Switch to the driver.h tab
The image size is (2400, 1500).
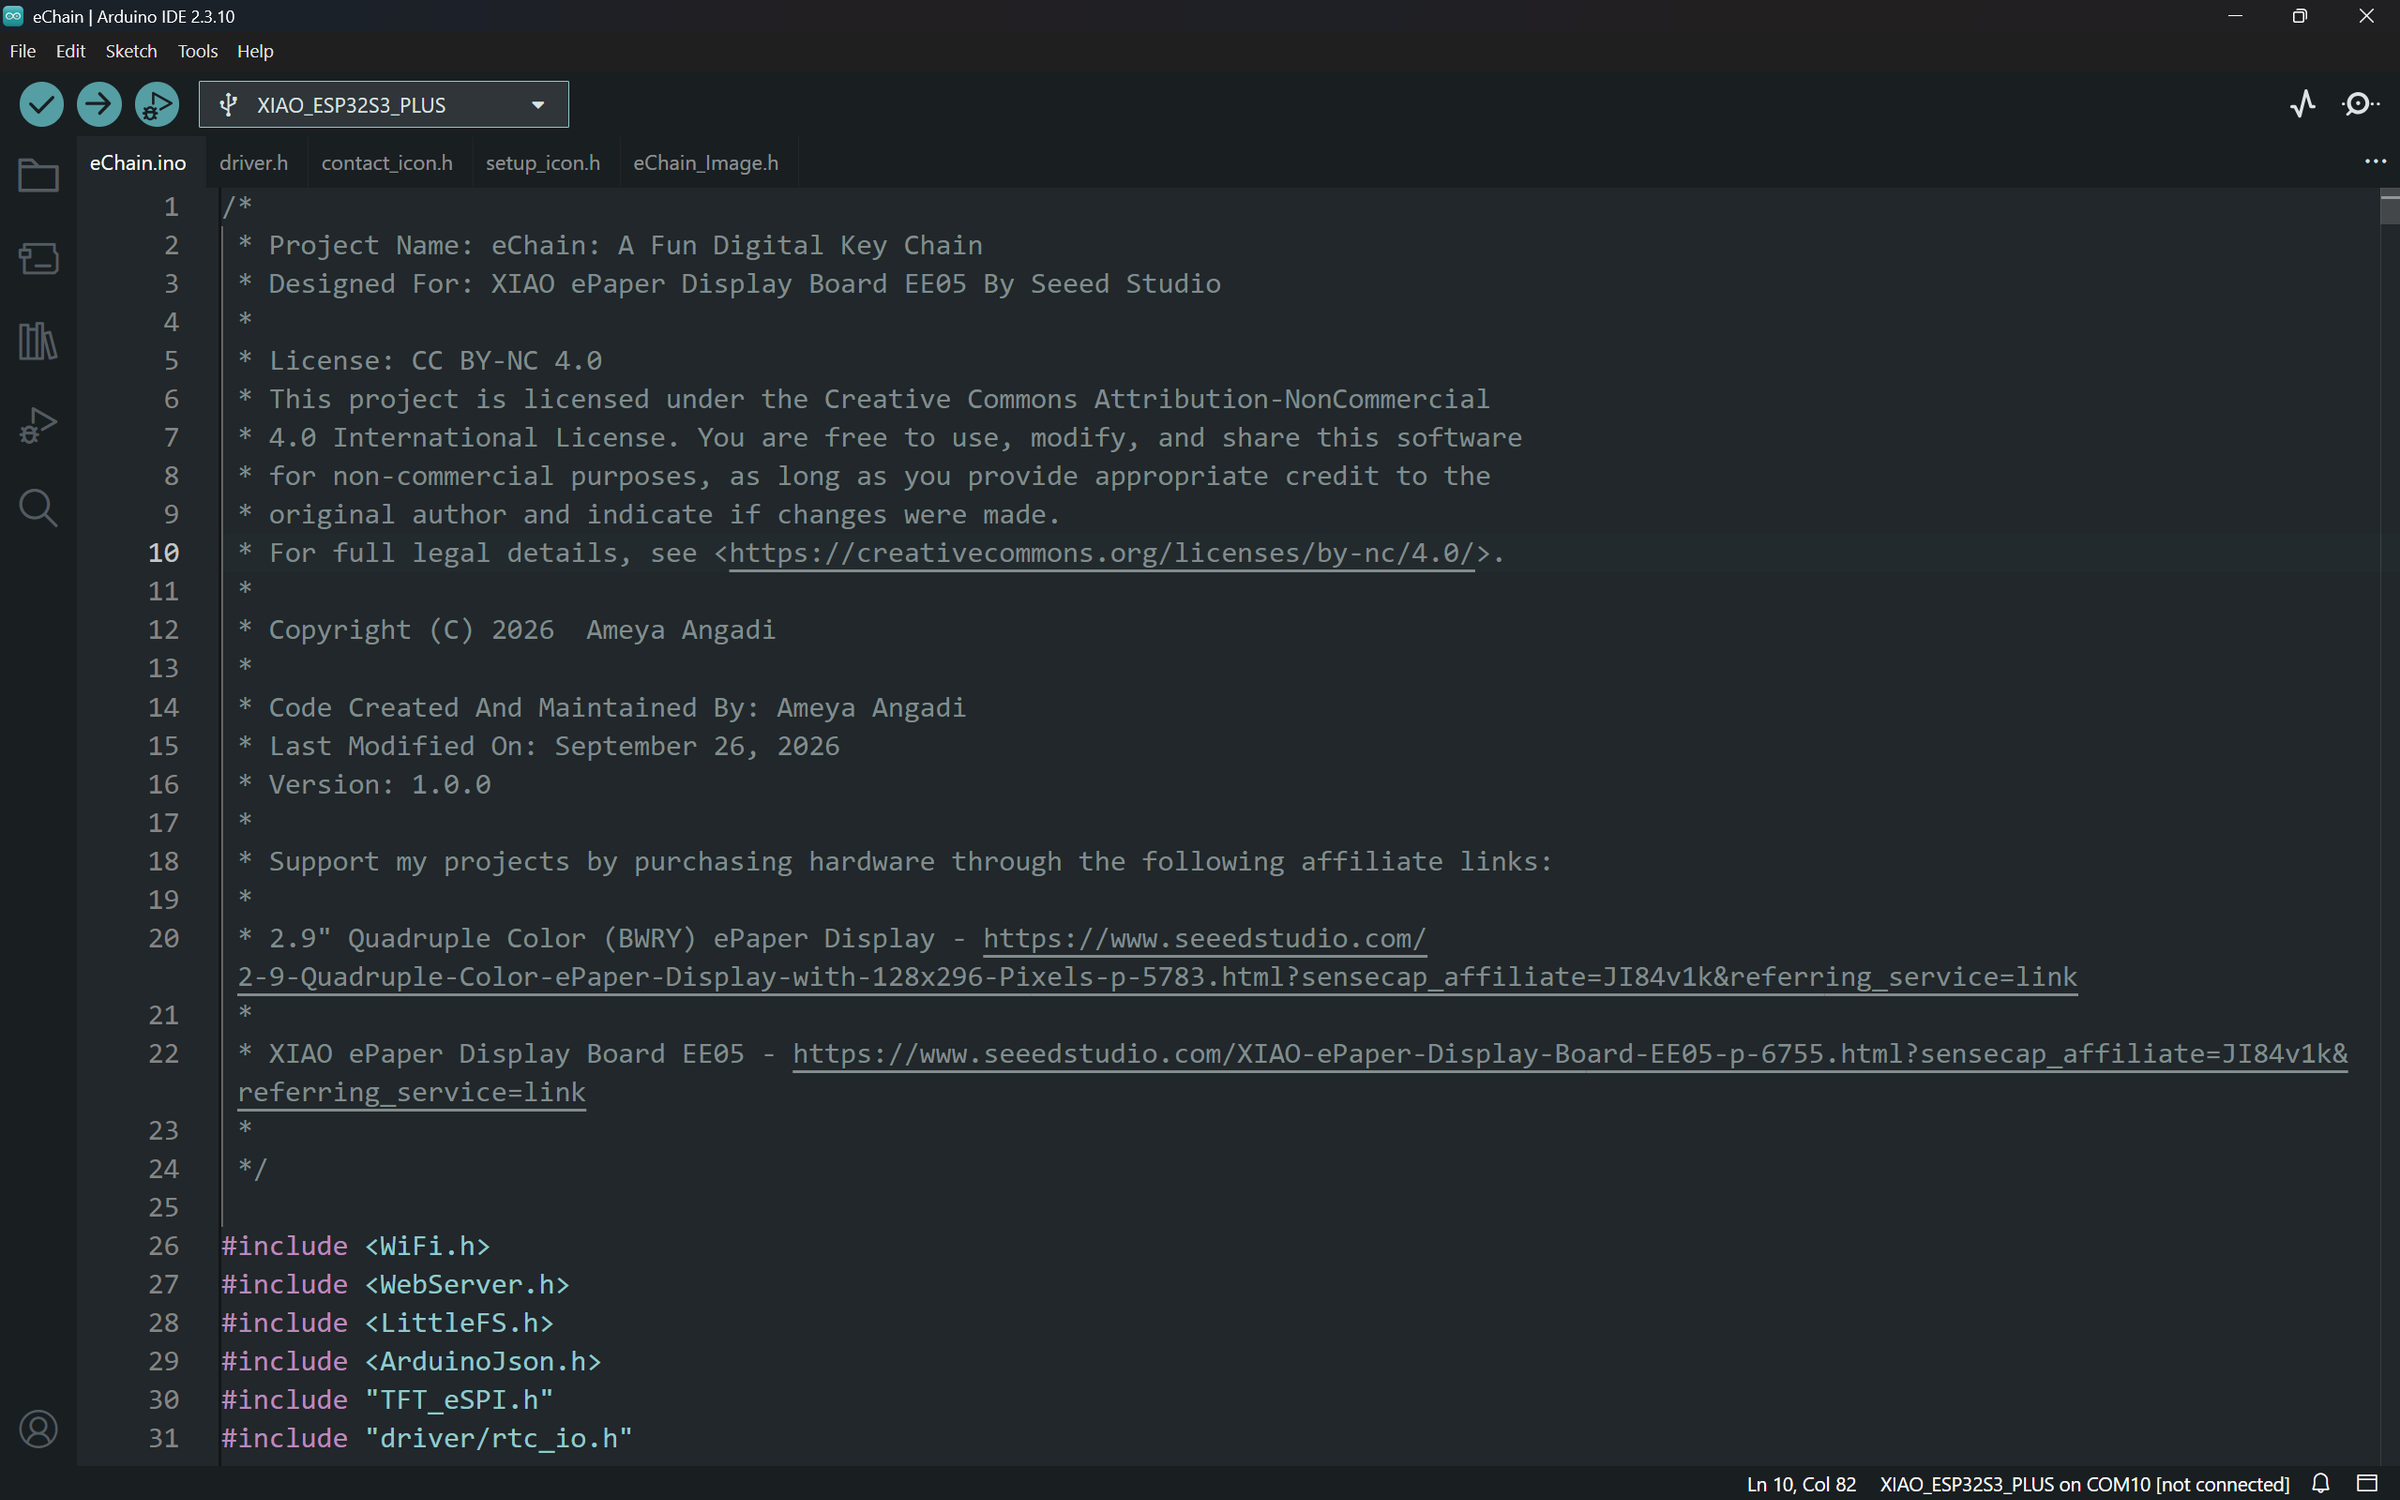(x=254, y=162)
